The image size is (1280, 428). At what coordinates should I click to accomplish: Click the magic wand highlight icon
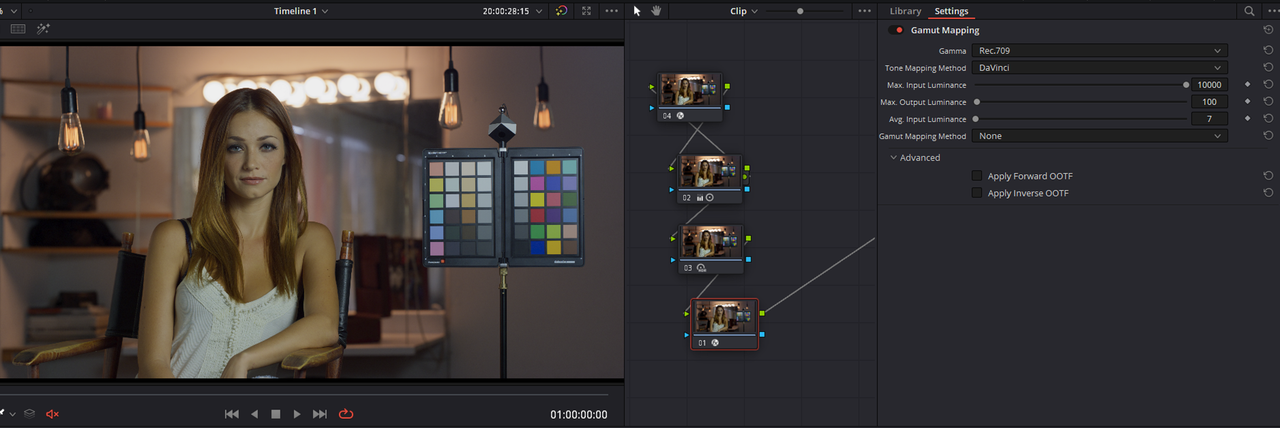[44, 29]
